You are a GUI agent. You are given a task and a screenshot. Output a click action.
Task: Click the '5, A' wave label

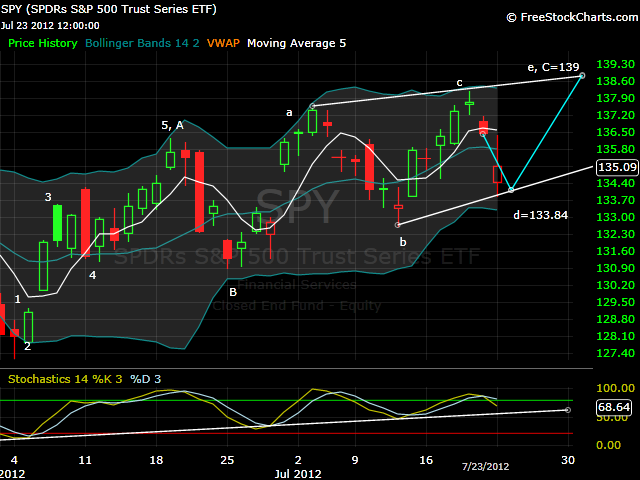172,125
